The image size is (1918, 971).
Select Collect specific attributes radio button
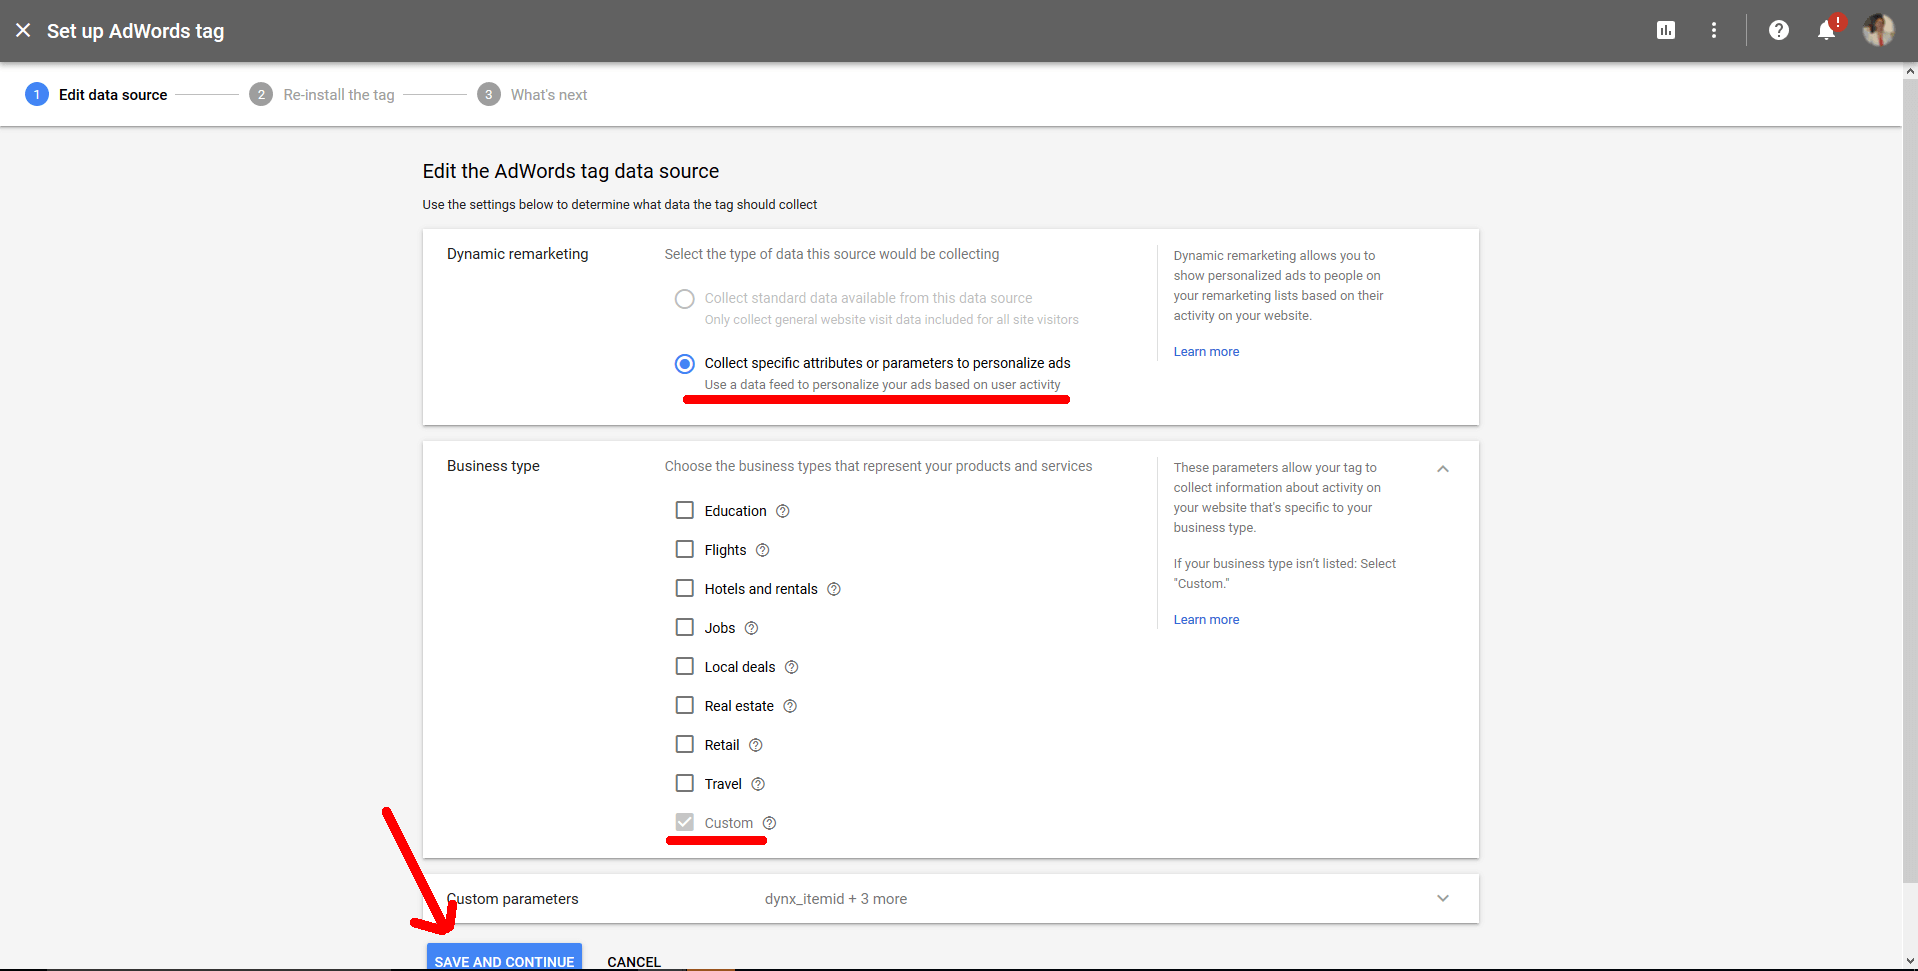tap(685, 364)
